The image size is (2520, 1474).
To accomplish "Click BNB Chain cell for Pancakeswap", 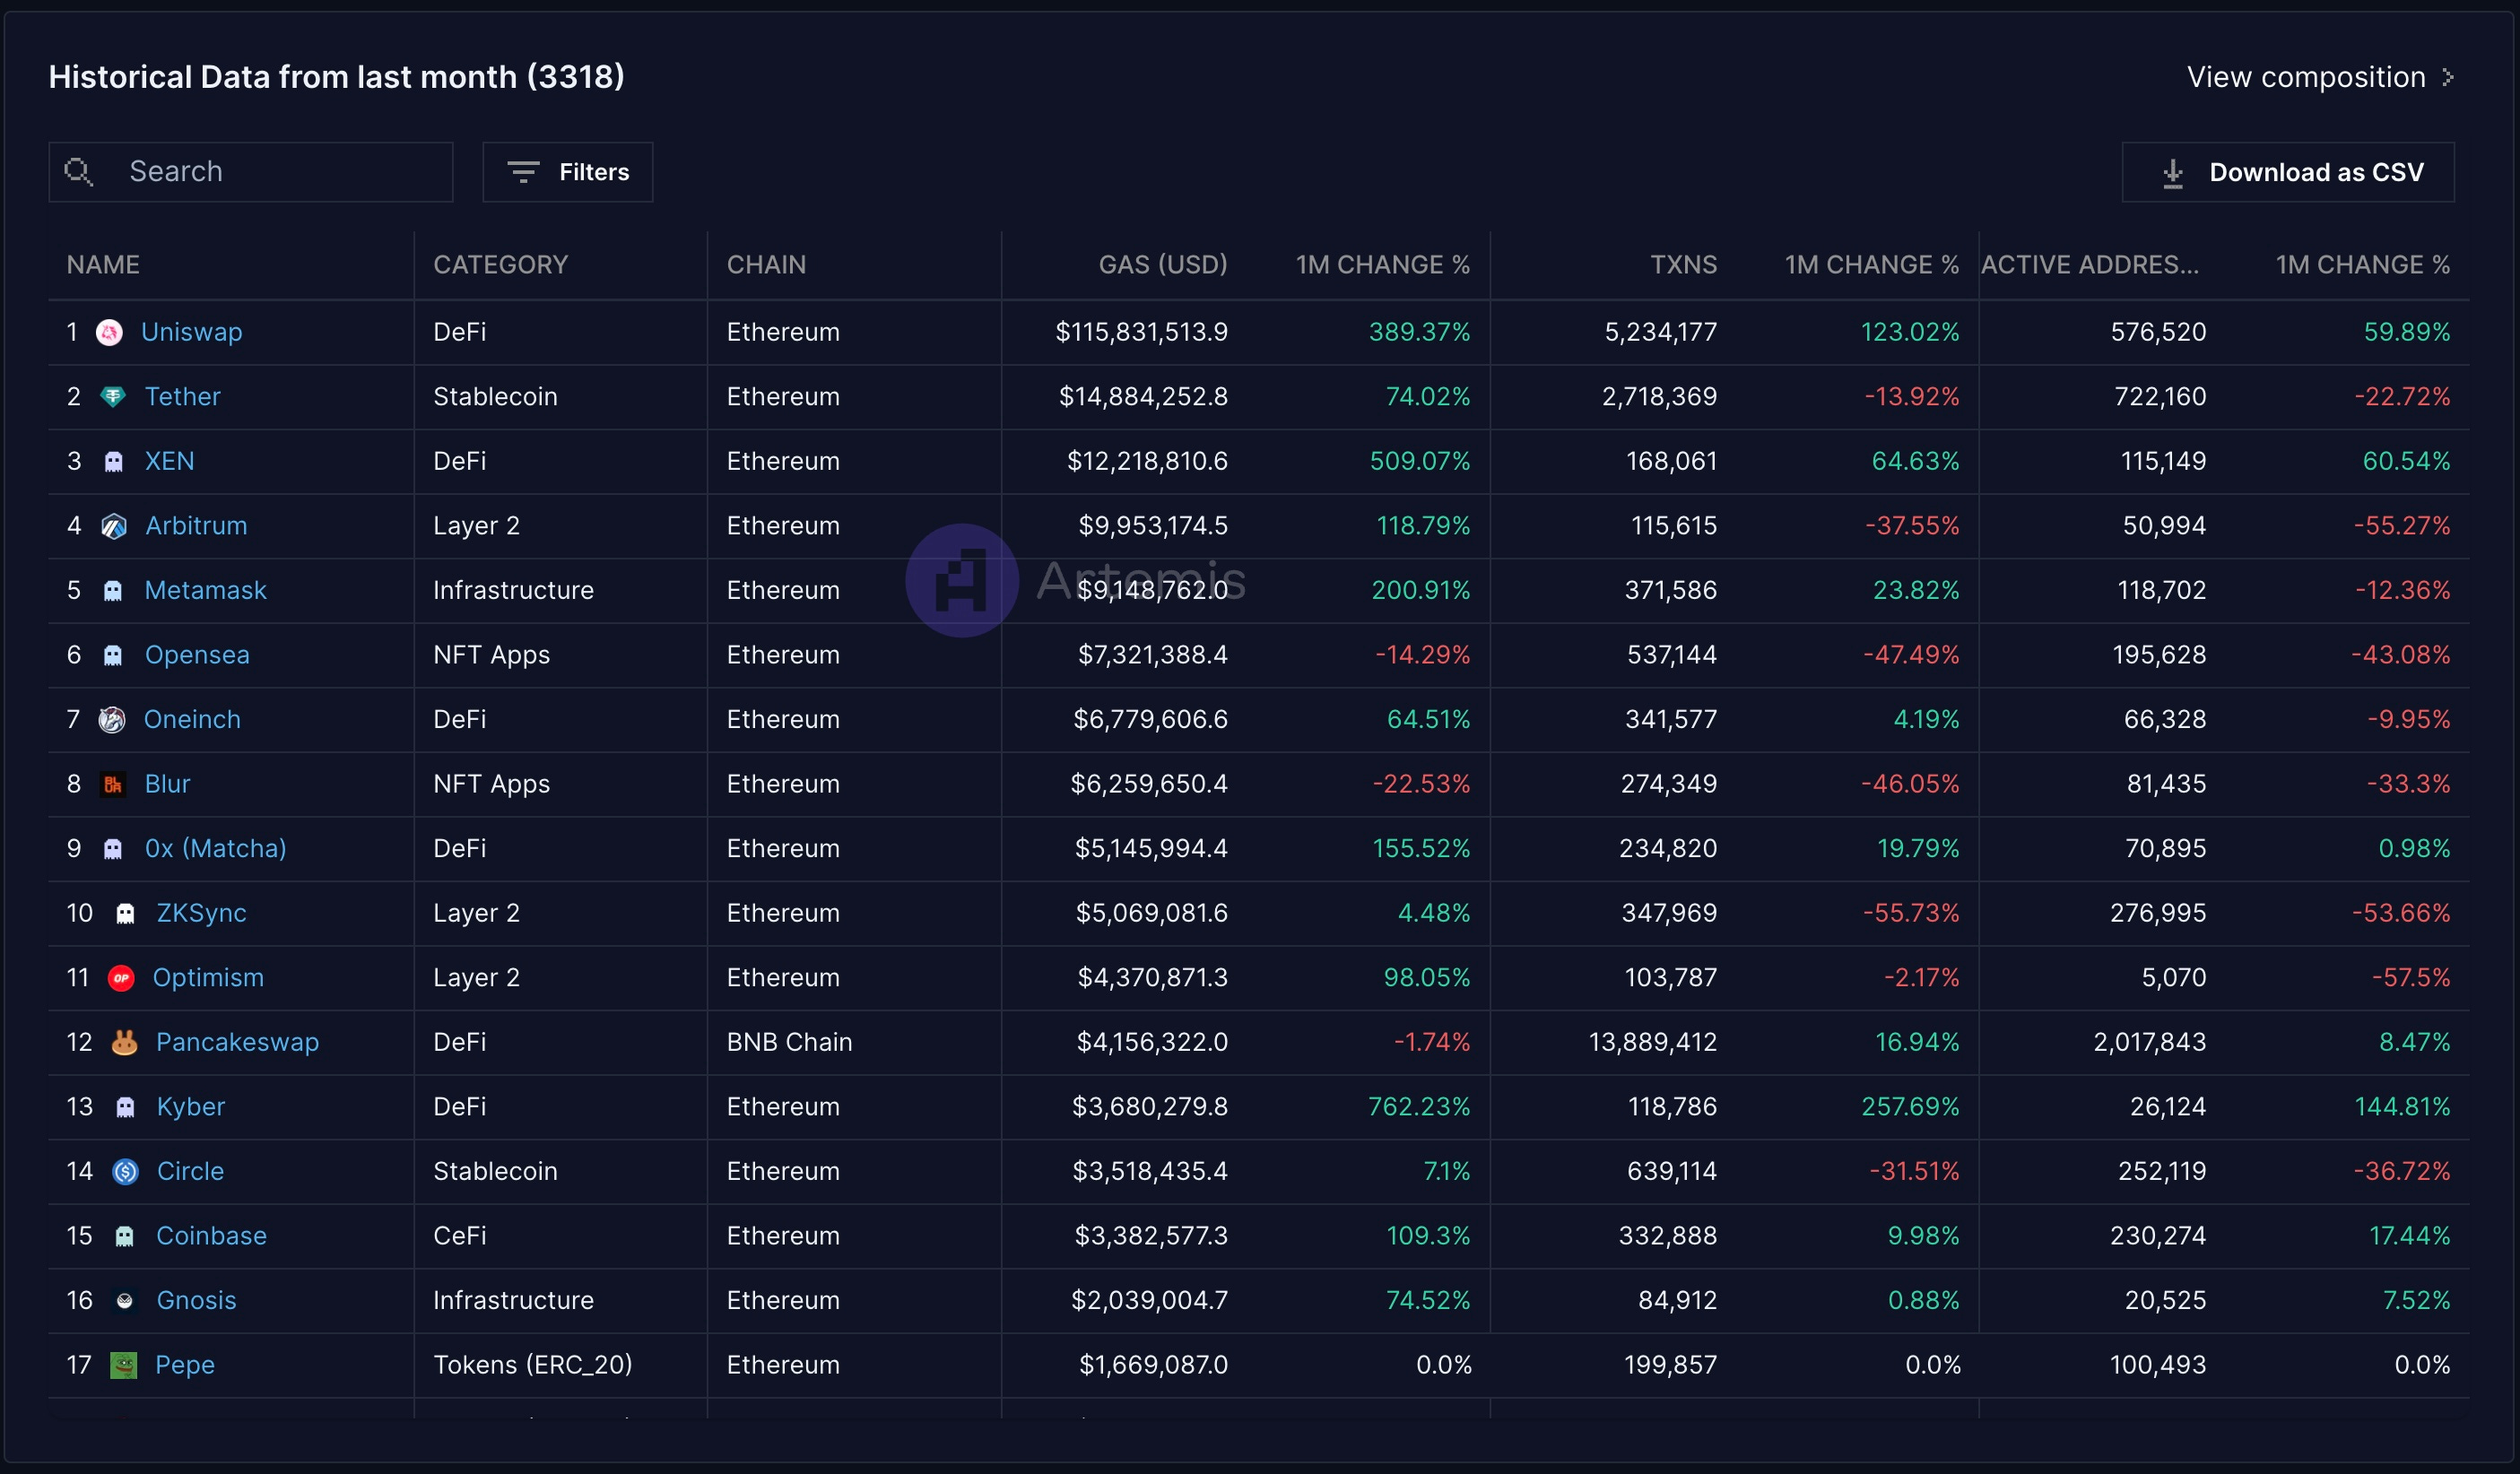I will [x=790, y=1042].
